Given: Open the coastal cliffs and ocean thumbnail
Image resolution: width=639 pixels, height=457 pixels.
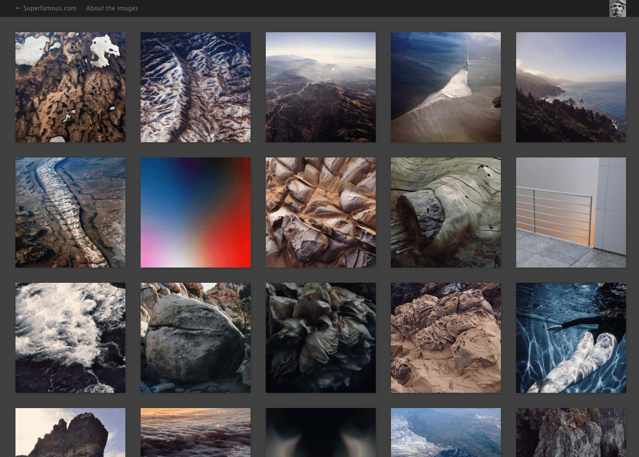Looking at the screenshot, I should [x=571, y=87].
